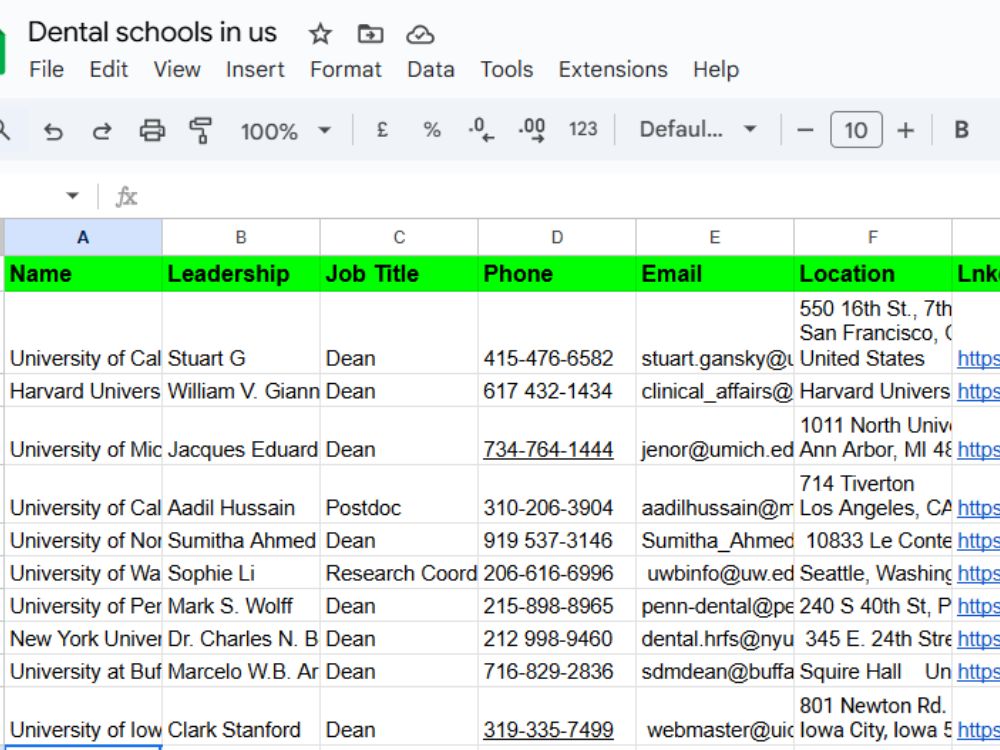Select cell with 415-476-6582
This screenshot has width=1000, height=750.
(x=557, y=333)
